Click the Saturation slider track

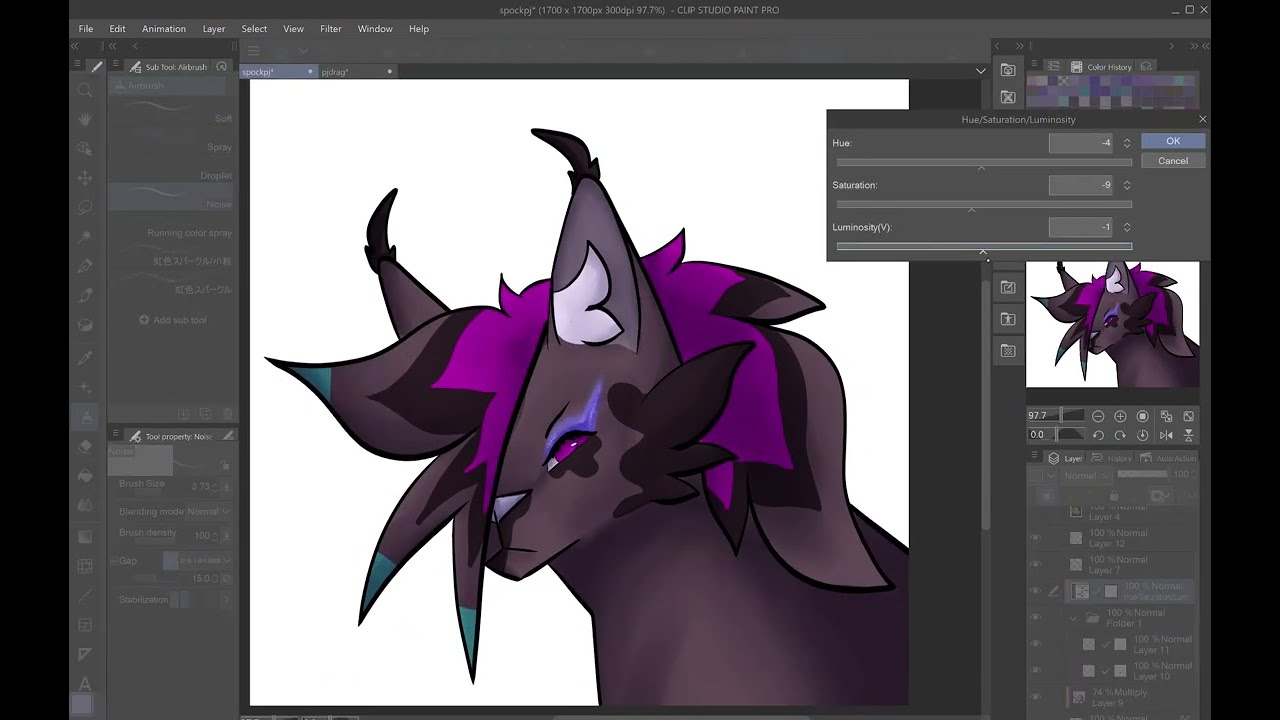pos(984,204)
